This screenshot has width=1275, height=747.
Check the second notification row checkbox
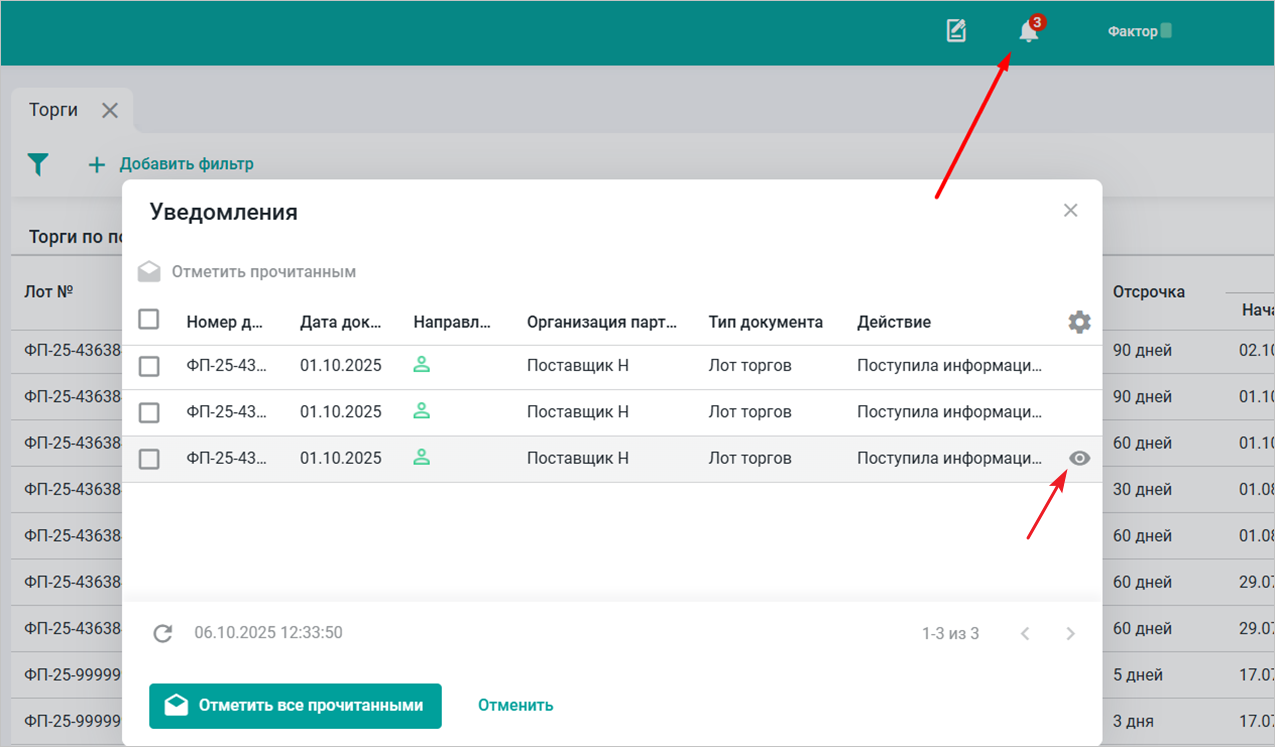pyautogui.click(x=149, y=412)
